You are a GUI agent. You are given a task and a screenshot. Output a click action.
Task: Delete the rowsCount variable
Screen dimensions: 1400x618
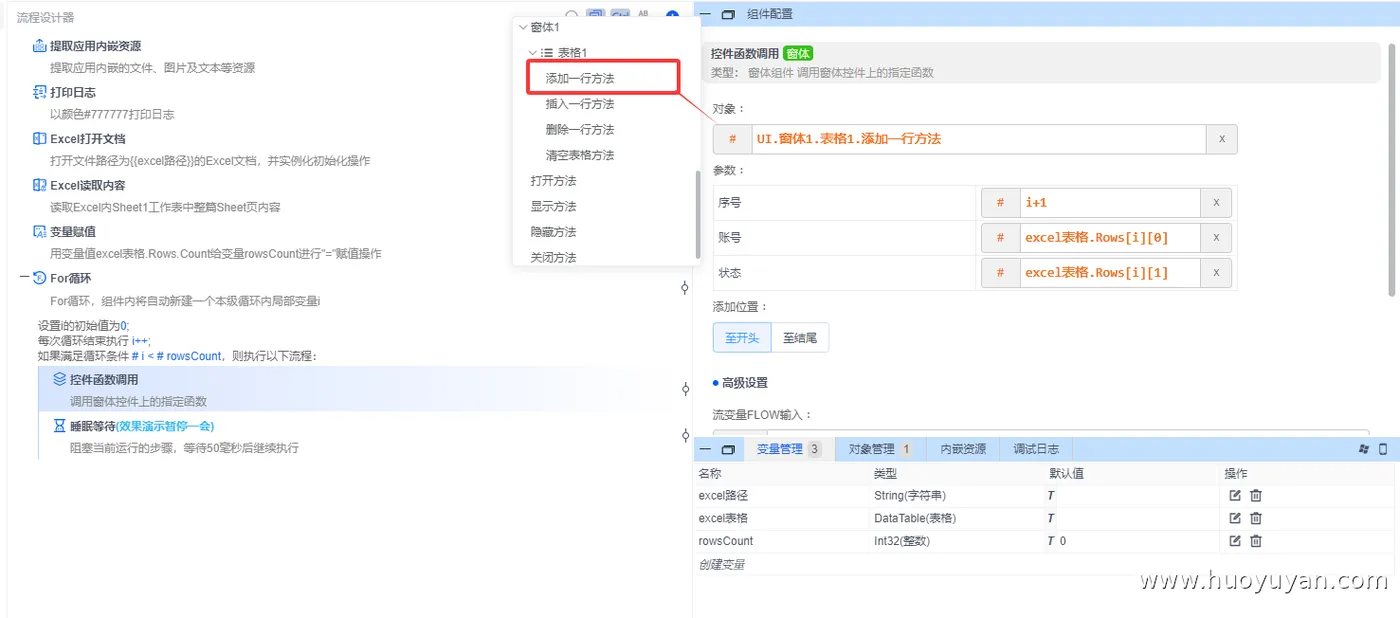tap(1256, 541)
